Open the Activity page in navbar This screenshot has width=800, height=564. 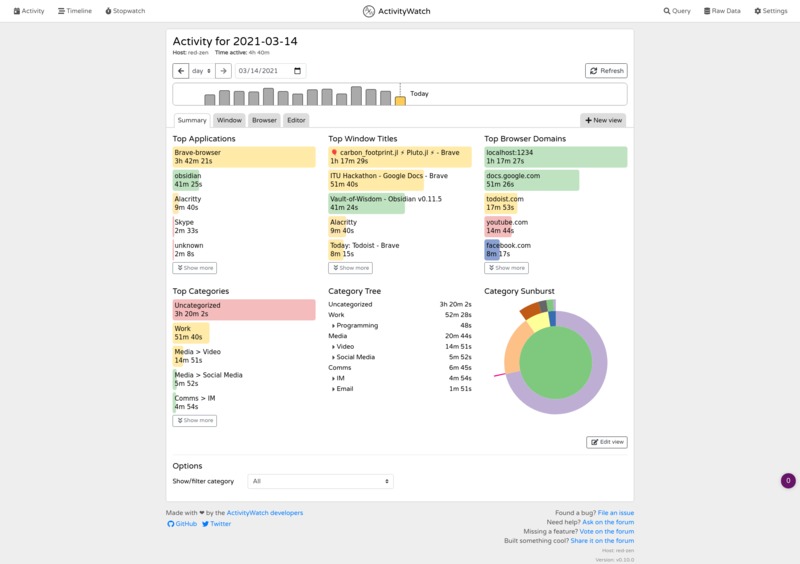(x=29, y=11)
